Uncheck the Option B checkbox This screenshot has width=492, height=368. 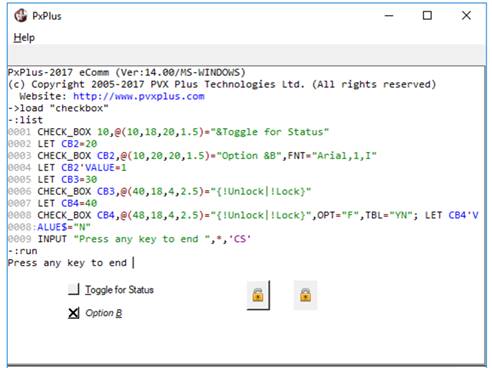pos(74,313)
